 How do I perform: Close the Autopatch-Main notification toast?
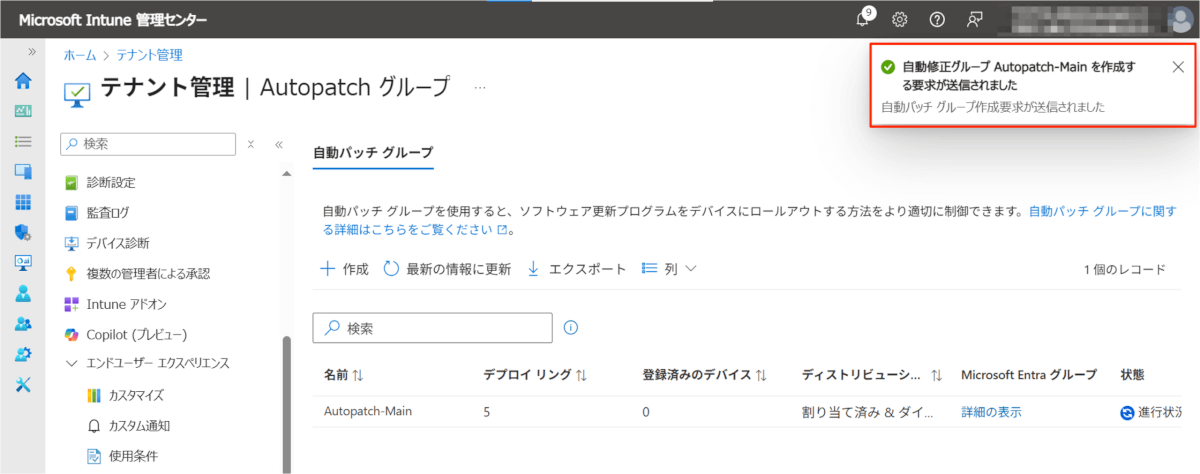1178,67
